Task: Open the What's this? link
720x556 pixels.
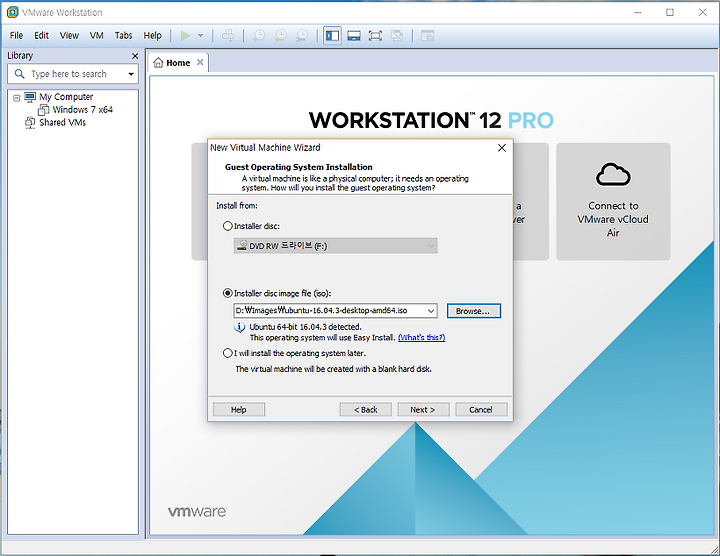Action: coord(422,337)
